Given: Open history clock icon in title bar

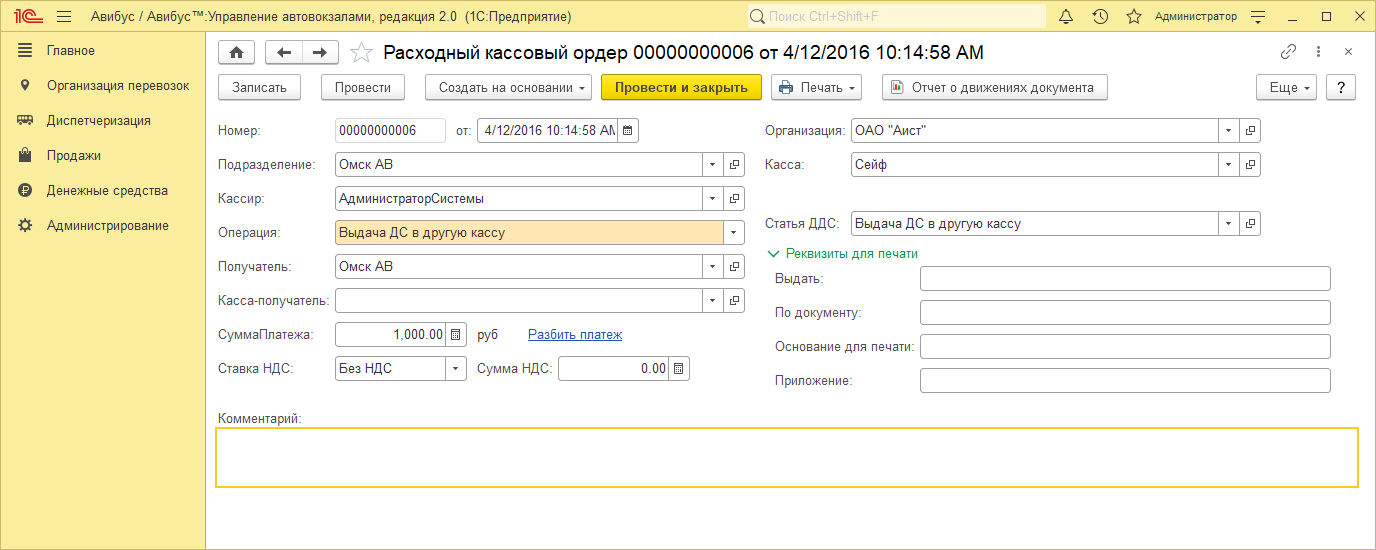Looking at the screenshot, I should (1100, 17).
